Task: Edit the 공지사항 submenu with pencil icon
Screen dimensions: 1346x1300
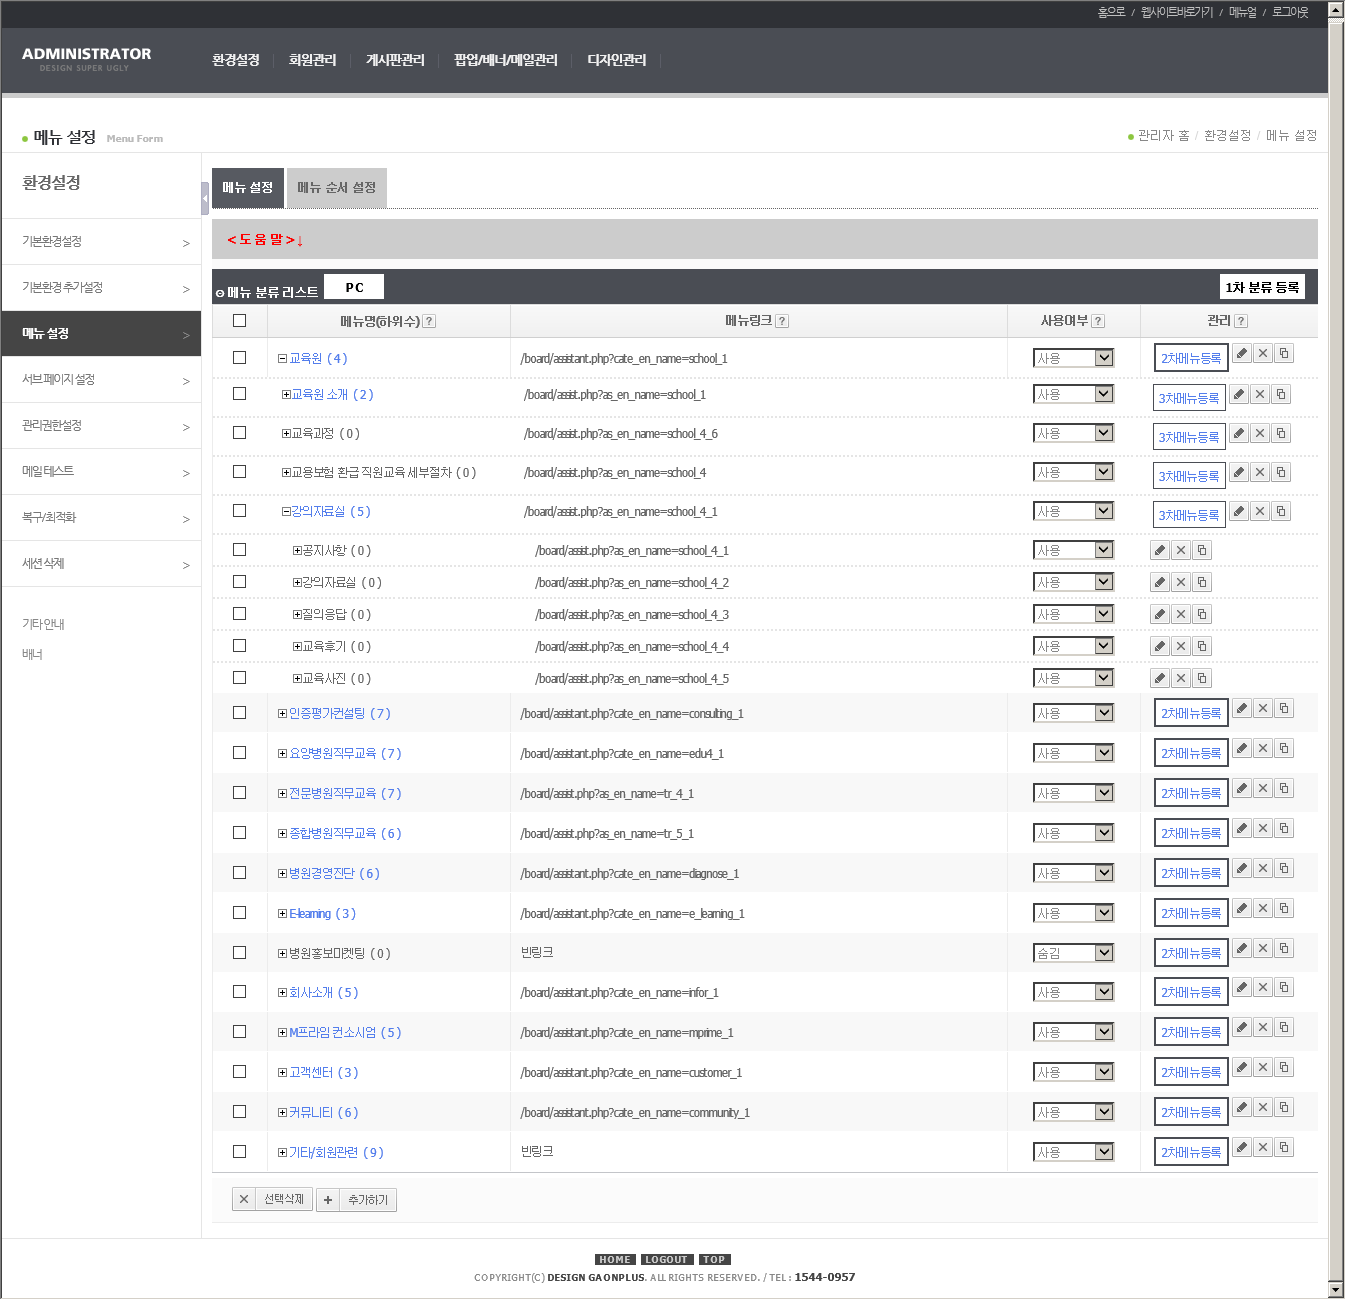Action: (x=1160, y=551)
